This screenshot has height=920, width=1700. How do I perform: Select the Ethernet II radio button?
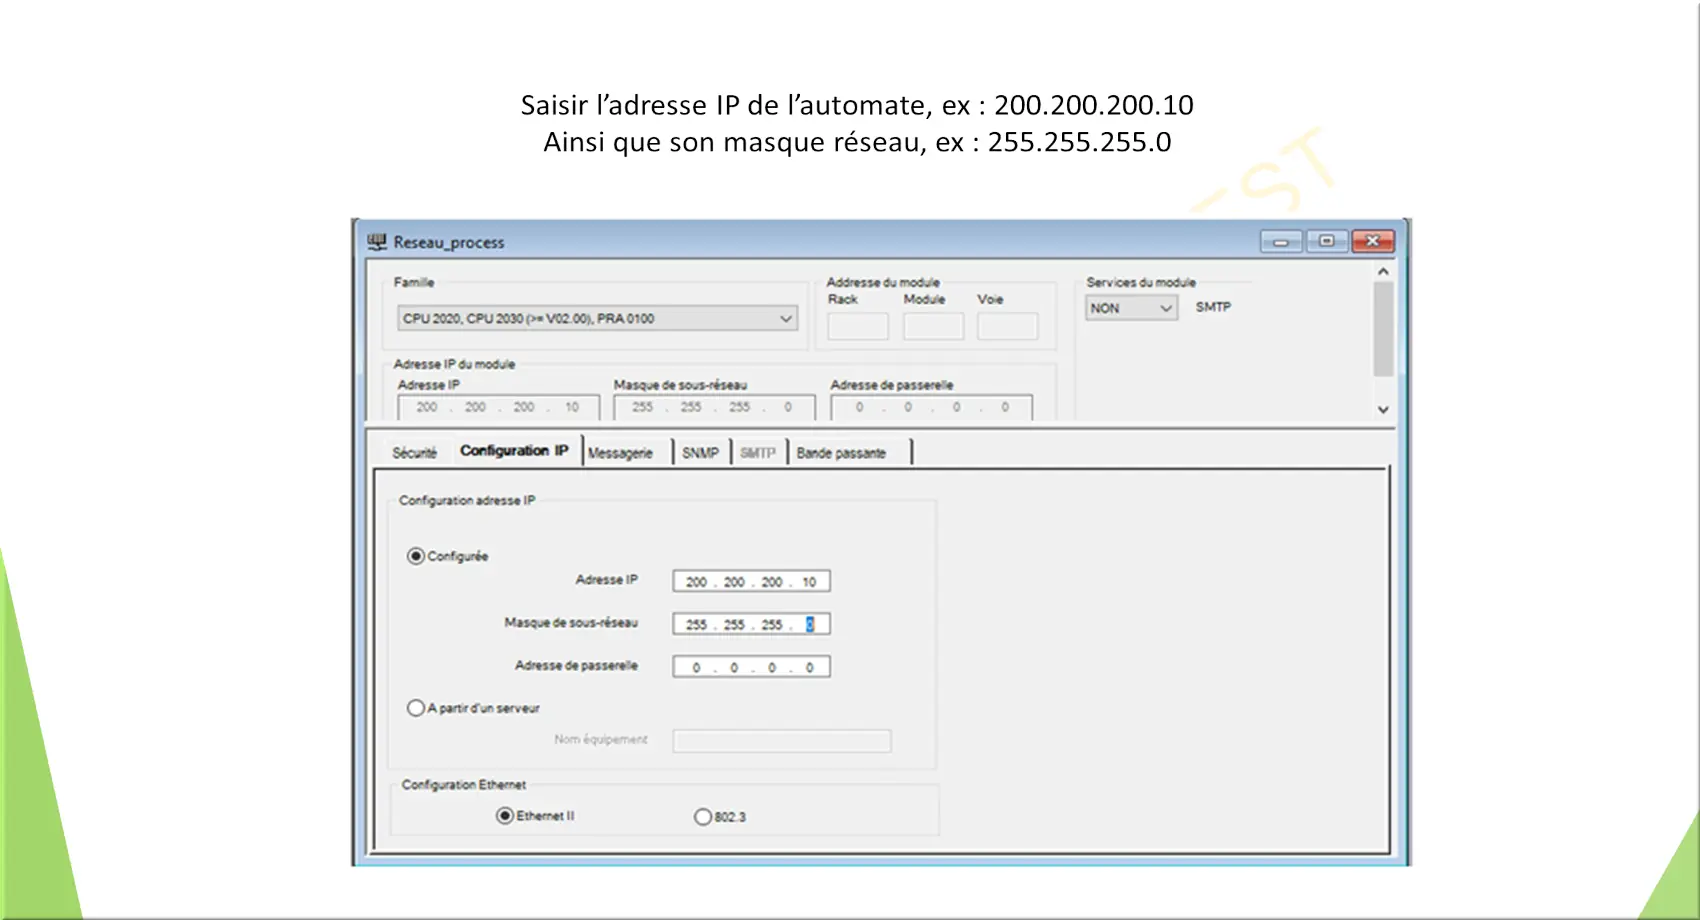click(x=505, y=816)
